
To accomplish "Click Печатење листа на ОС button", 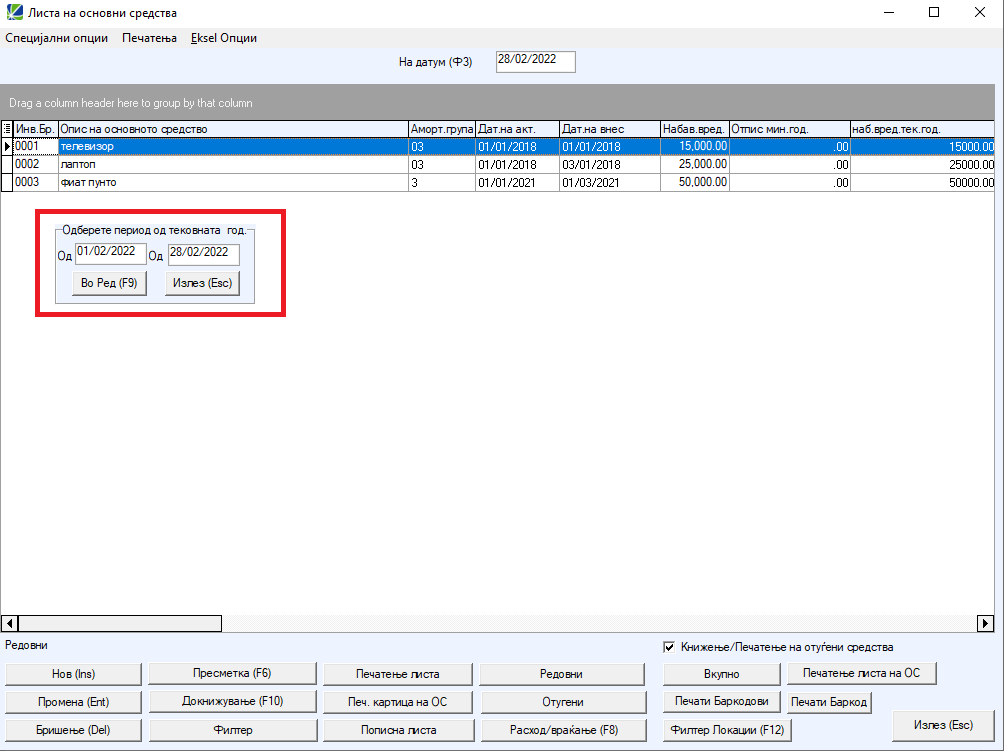I will pyautogui.click(x=861, y=673).
